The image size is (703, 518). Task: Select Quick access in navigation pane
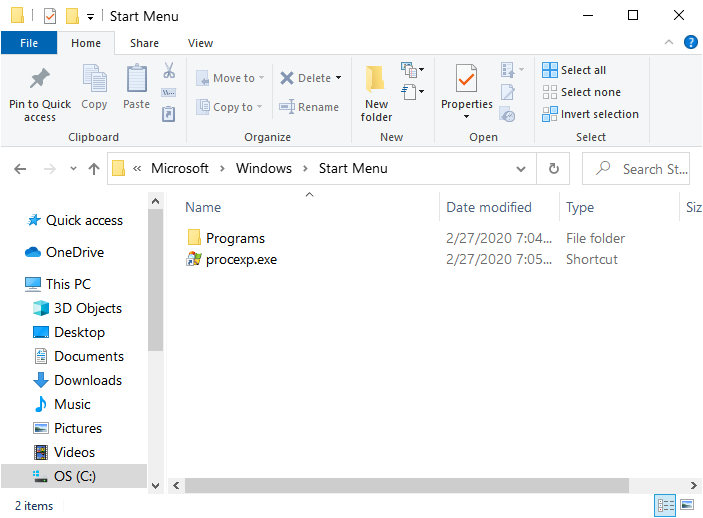tap(74, 220)
